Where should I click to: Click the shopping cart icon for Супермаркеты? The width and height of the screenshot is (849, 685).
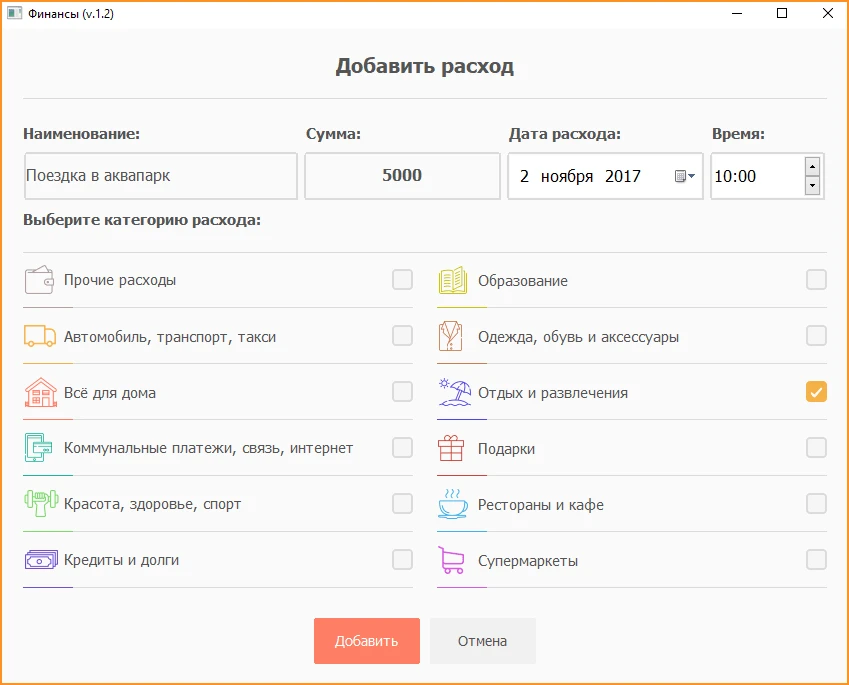[x=452, y=560]
